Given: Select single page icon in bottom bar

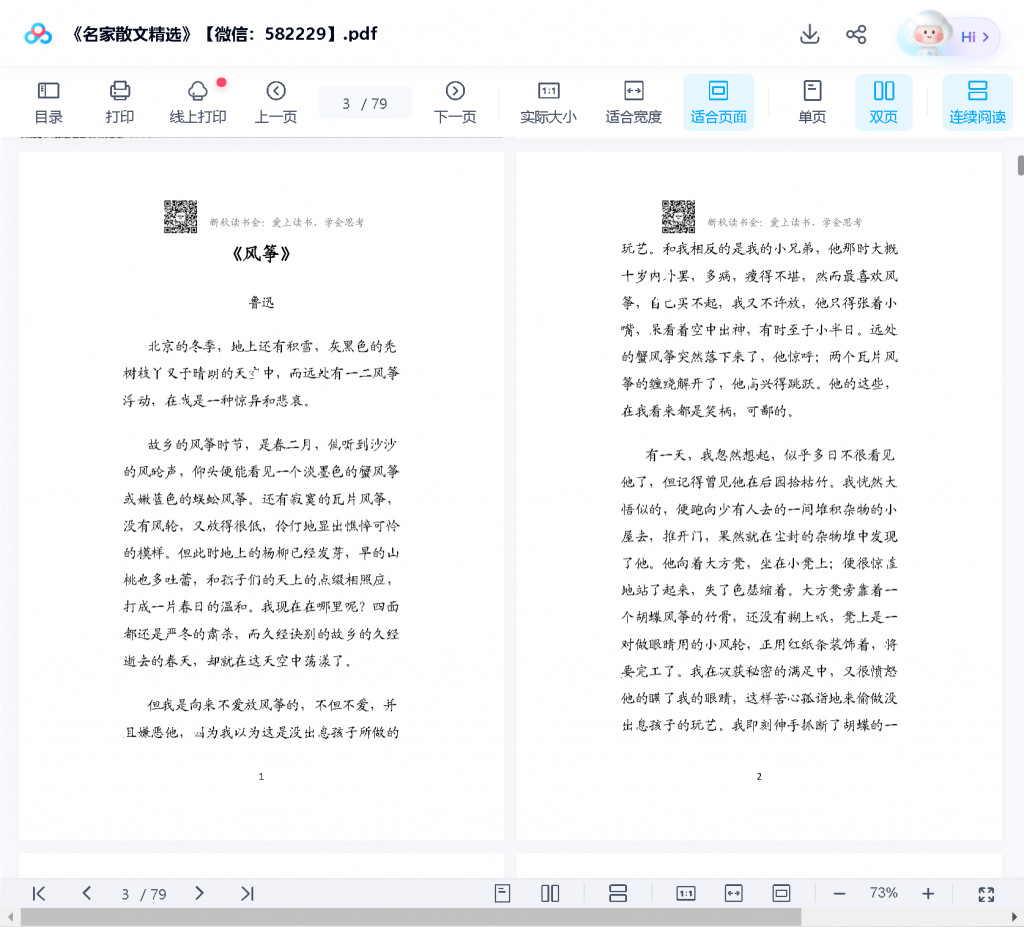Looking at the screenshot, I should 502,893.
